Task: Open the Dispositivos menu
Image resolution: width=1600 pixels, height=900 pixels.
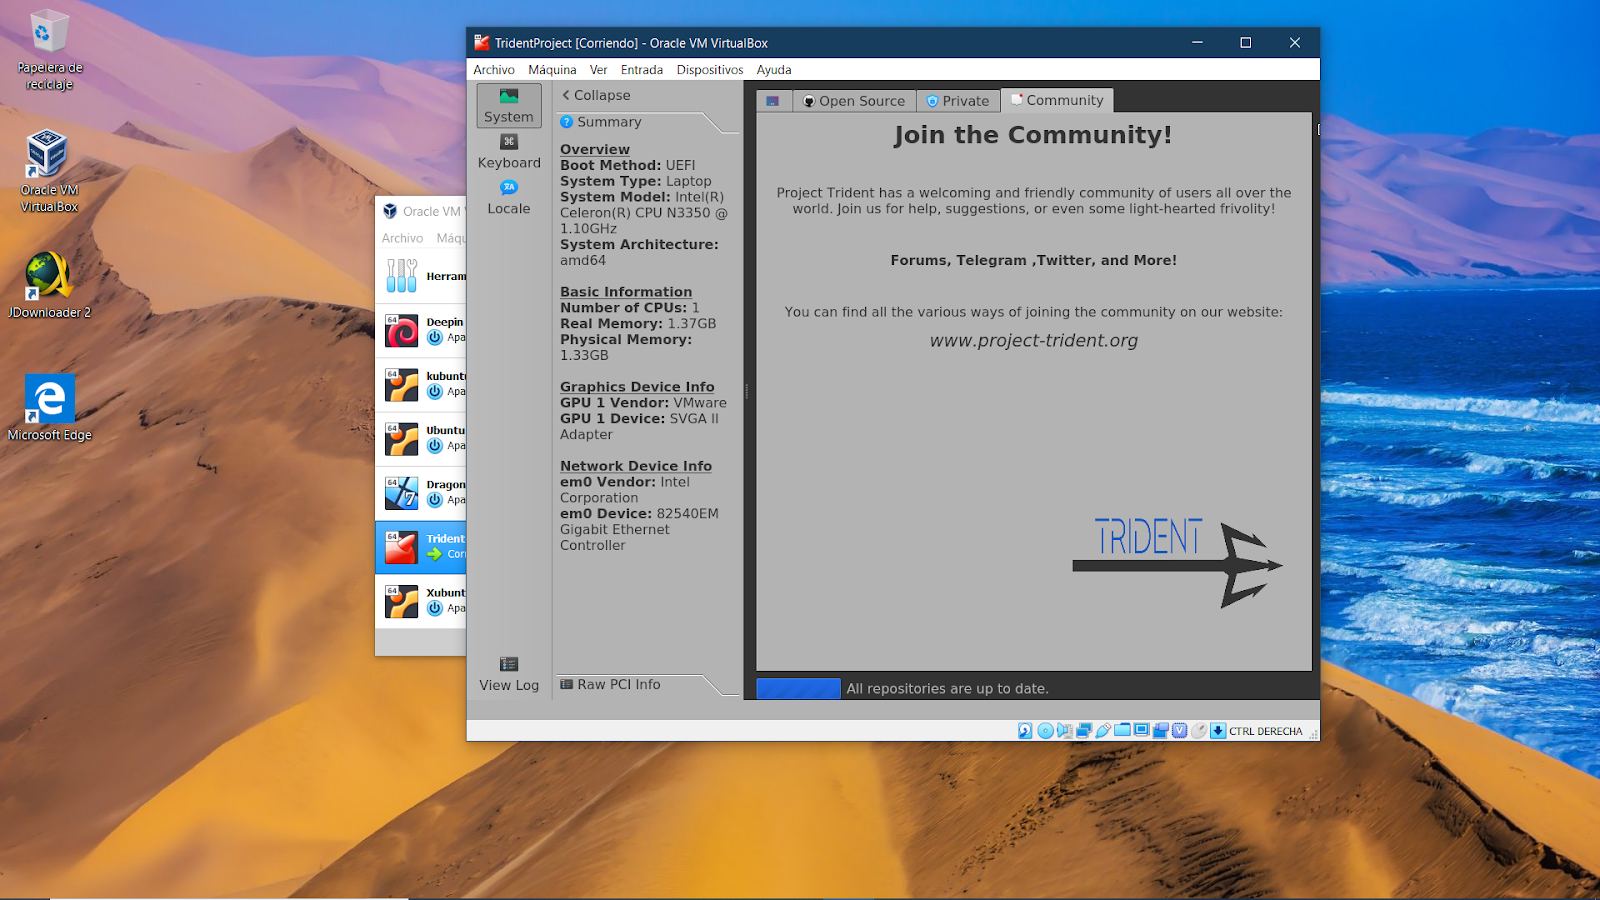Action: click(710, 70)
